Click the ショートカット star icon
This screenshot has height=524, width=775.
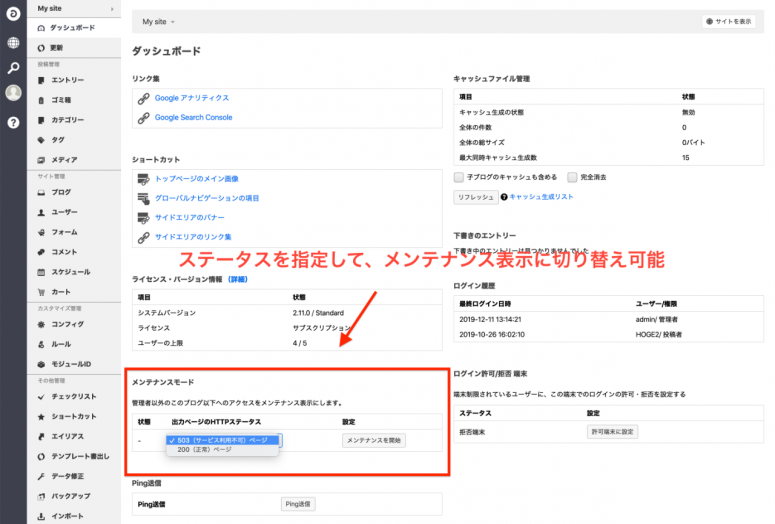click(x=42, y=417)
